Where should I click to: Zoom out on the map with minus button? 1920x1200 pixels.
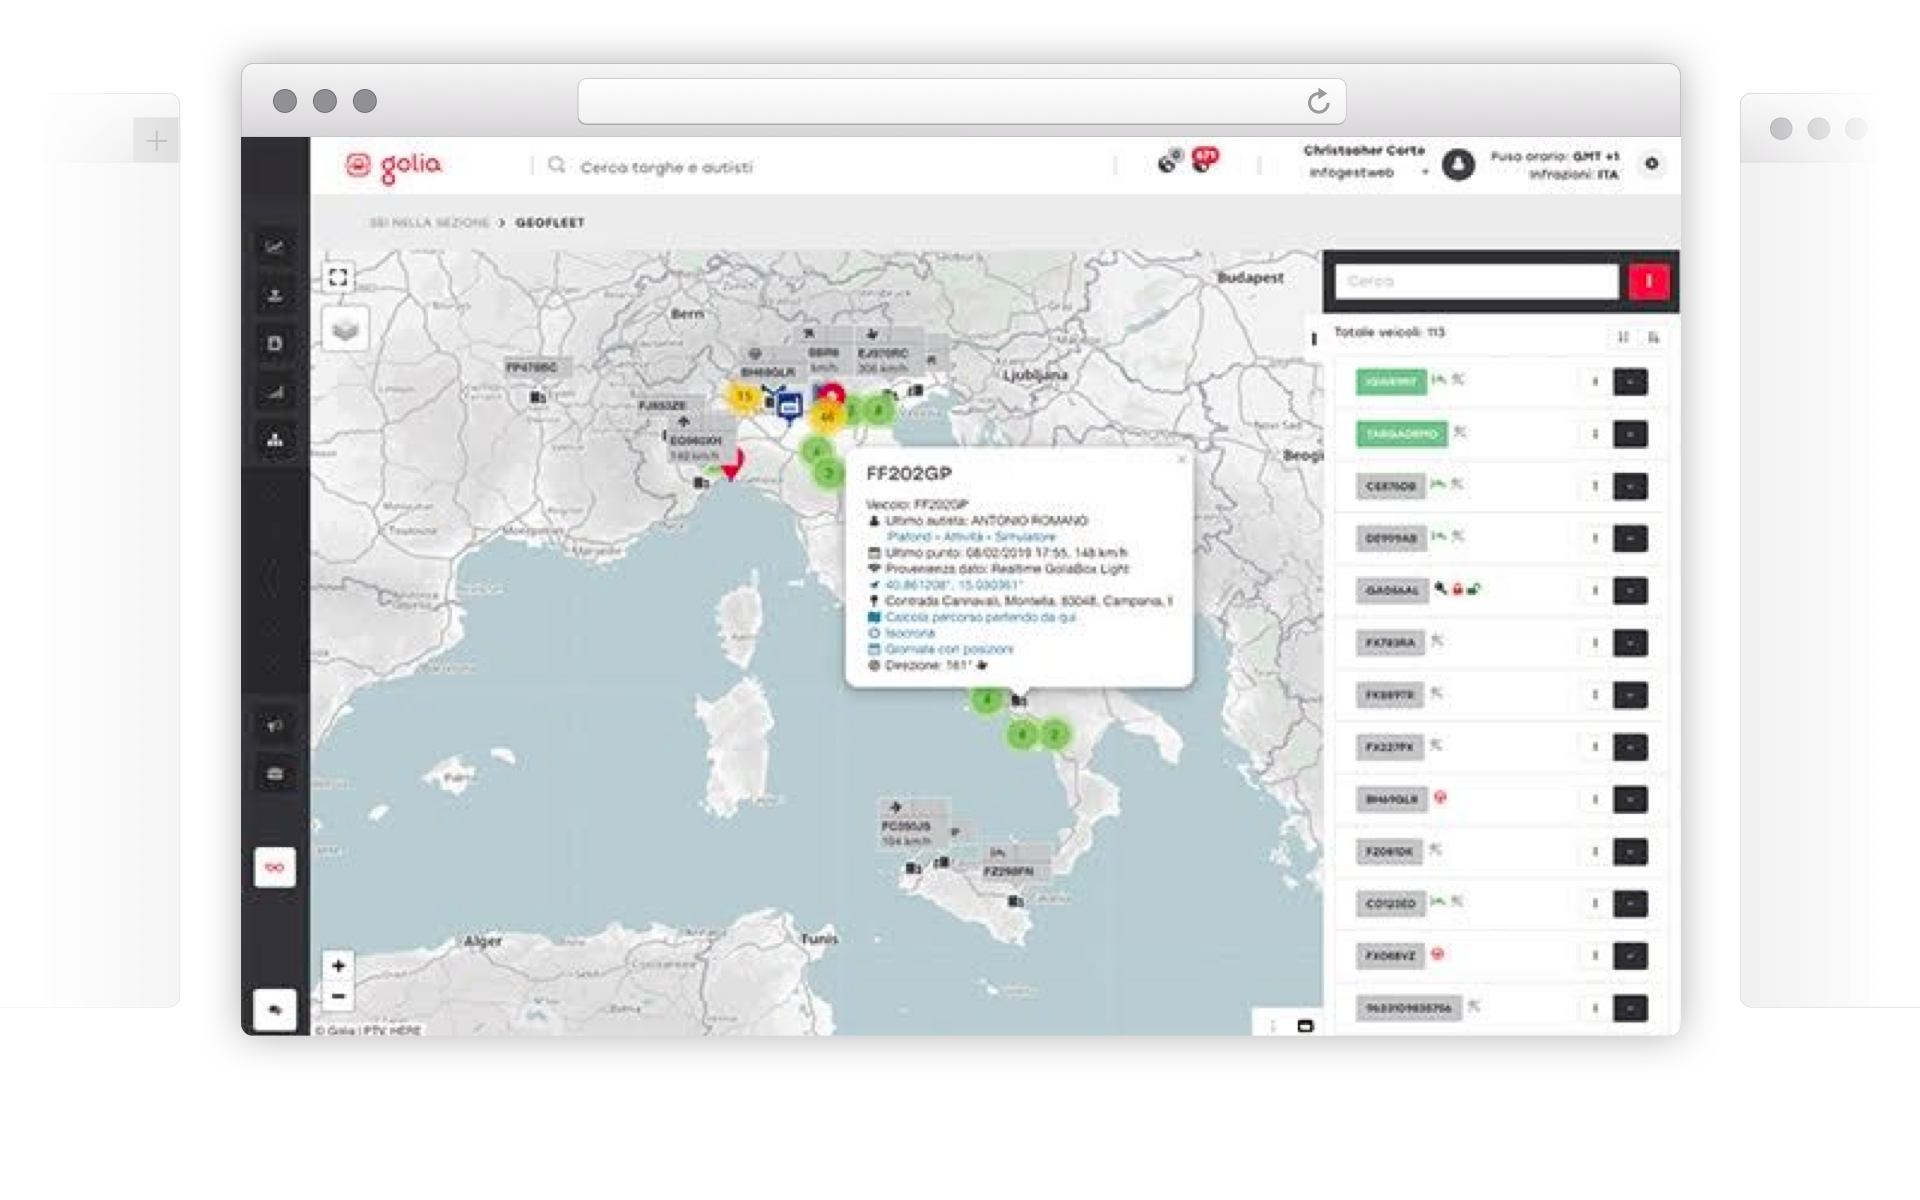338,996
